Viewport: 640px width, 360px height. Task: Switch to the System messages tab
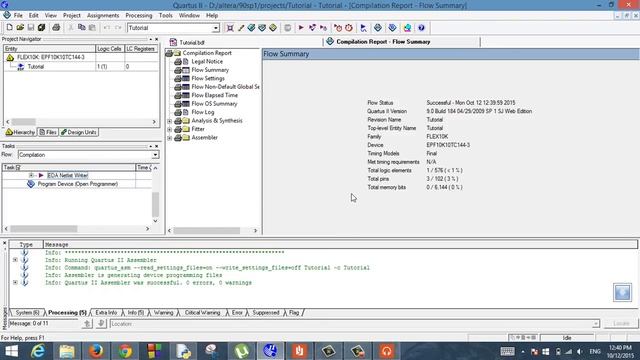(27, 313)
